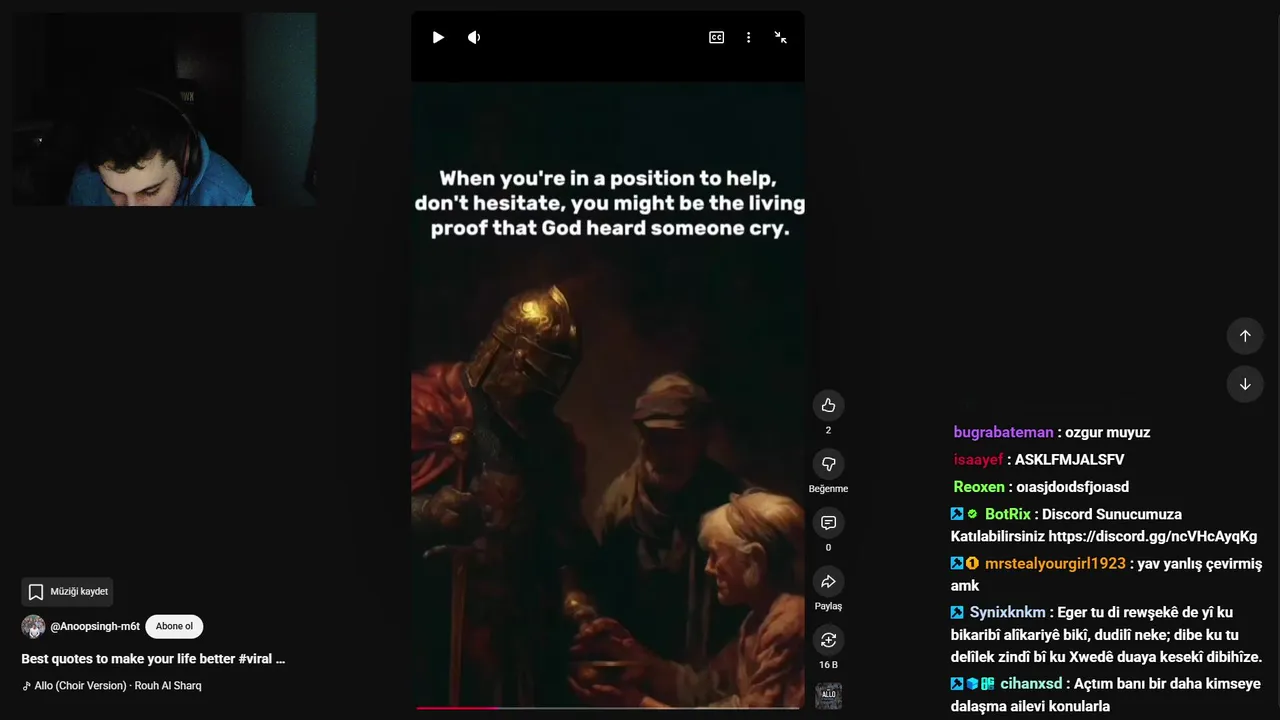Click chat username mrstealyourgirl1923

pos(1055,563)
